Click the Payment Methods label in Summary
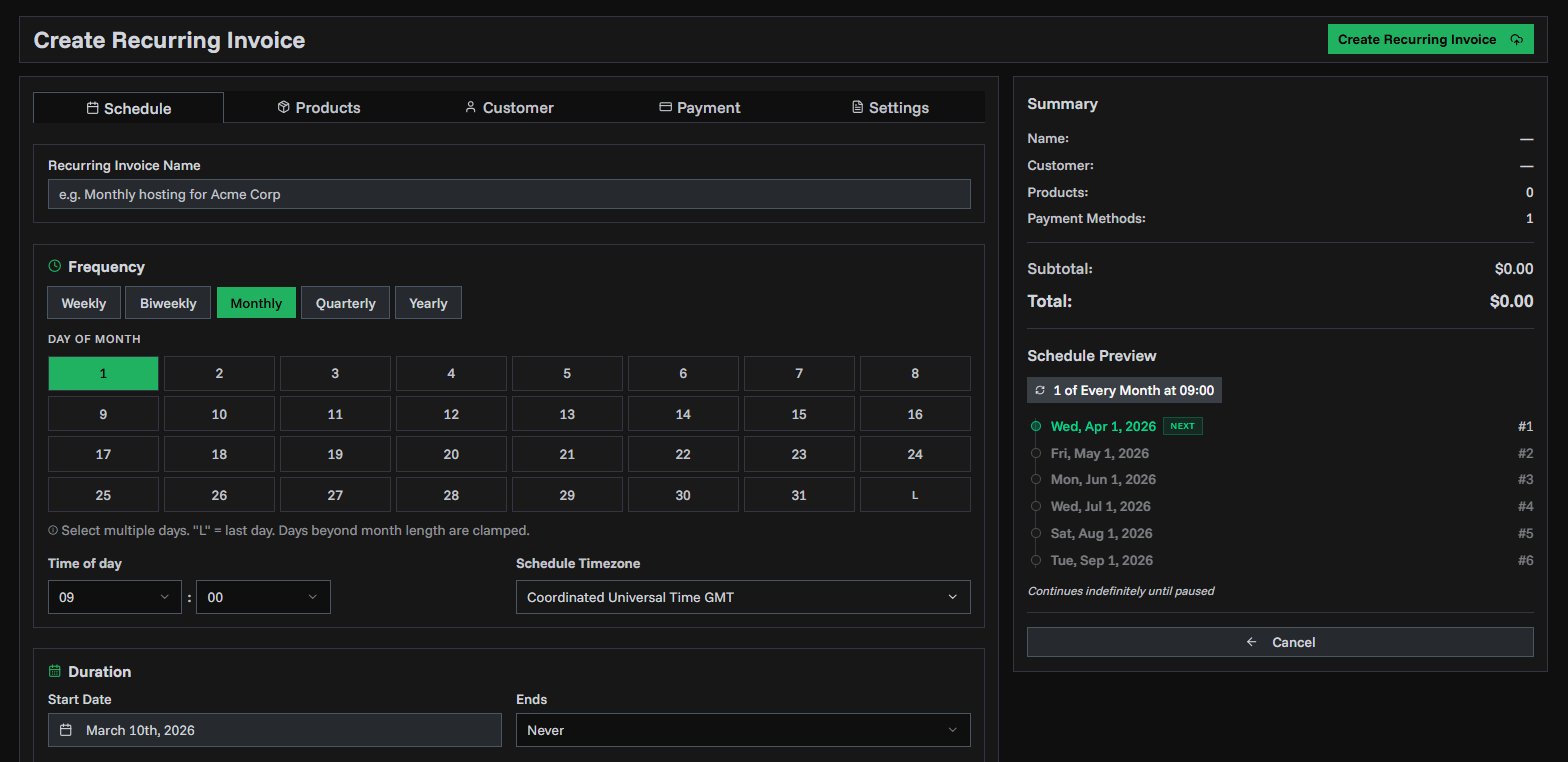This screenshot has height=762, width=1568. [x=1086, y=218]
